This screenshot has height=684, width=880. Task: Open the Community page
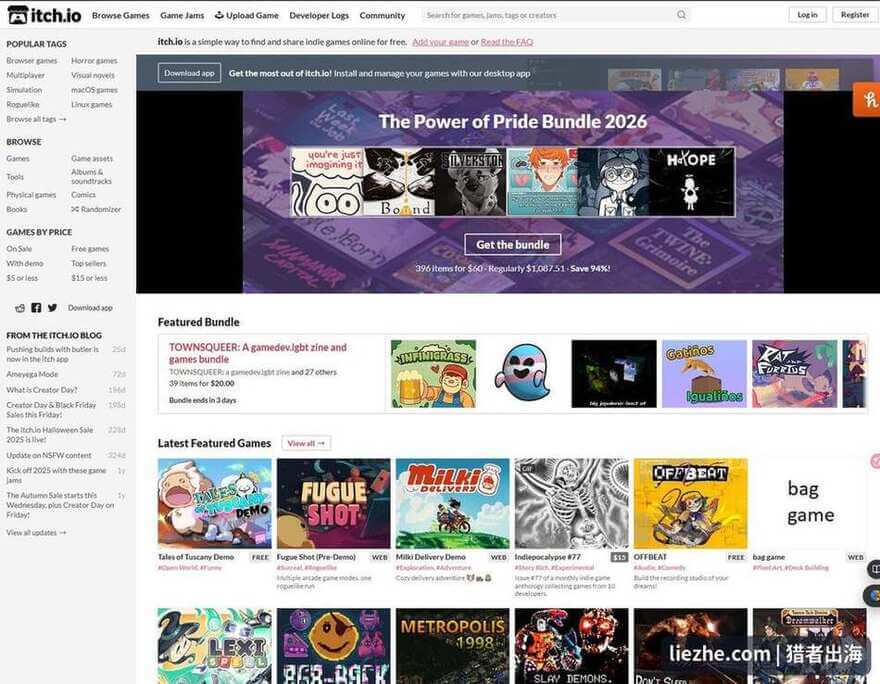click(382, 15)
